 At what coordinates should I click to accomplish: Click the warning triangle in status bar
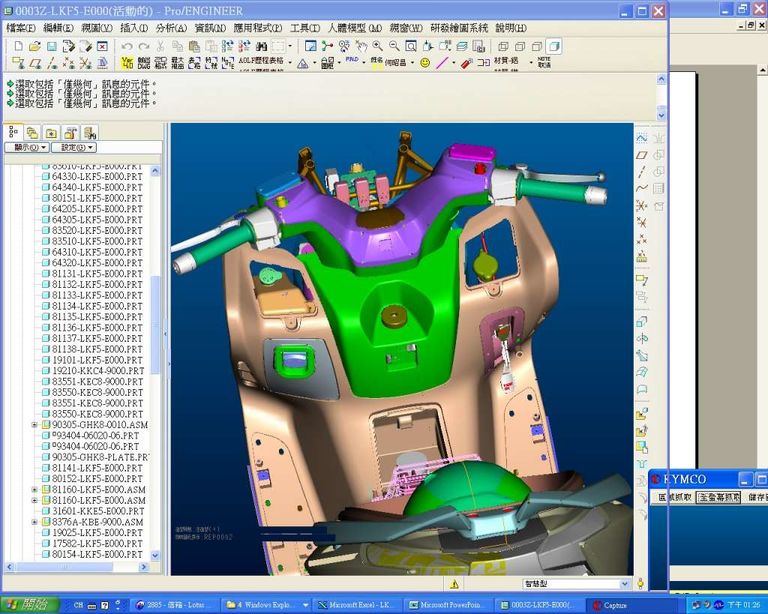(454, 584)
